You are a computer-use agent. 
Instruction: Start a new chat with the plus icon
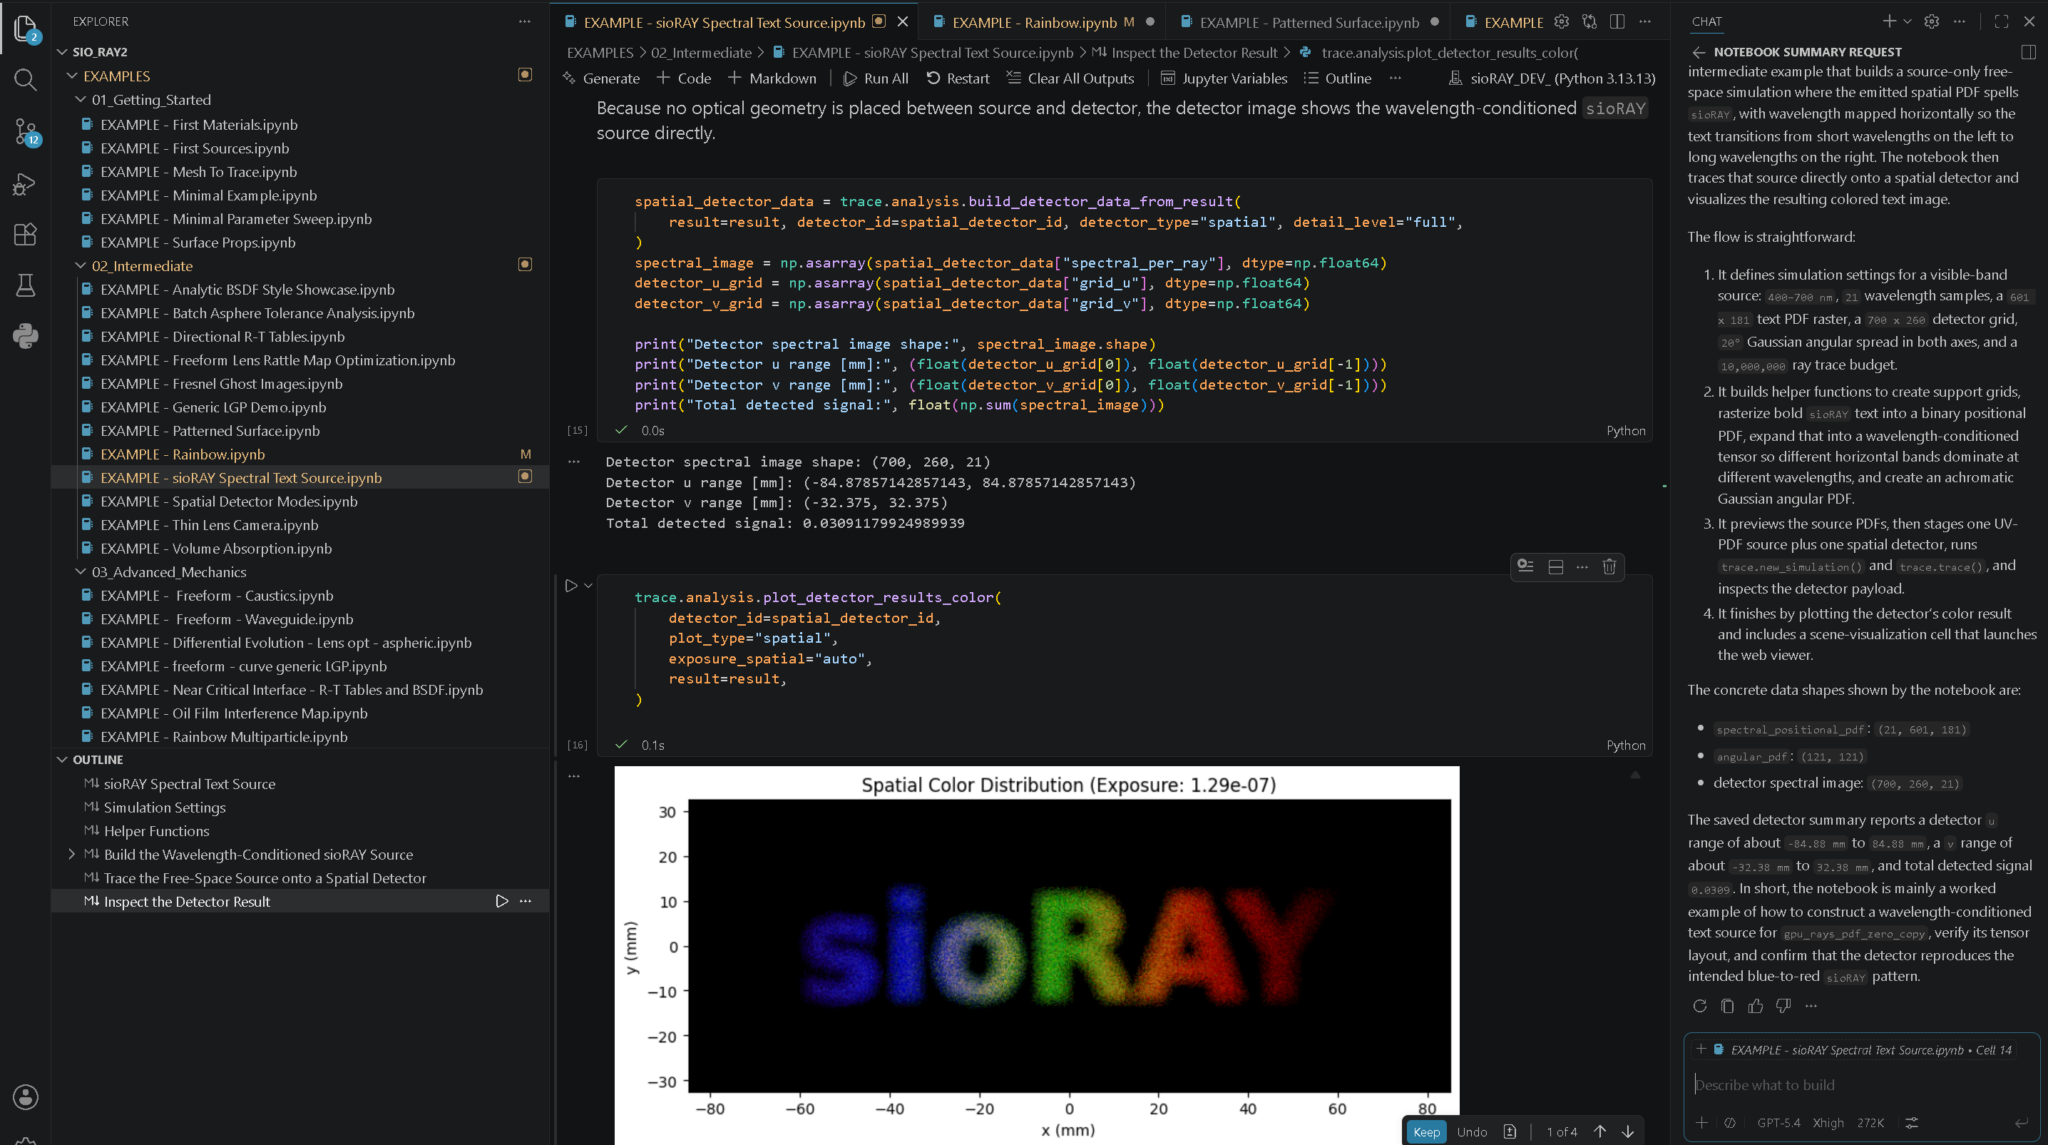point(1889,21)
